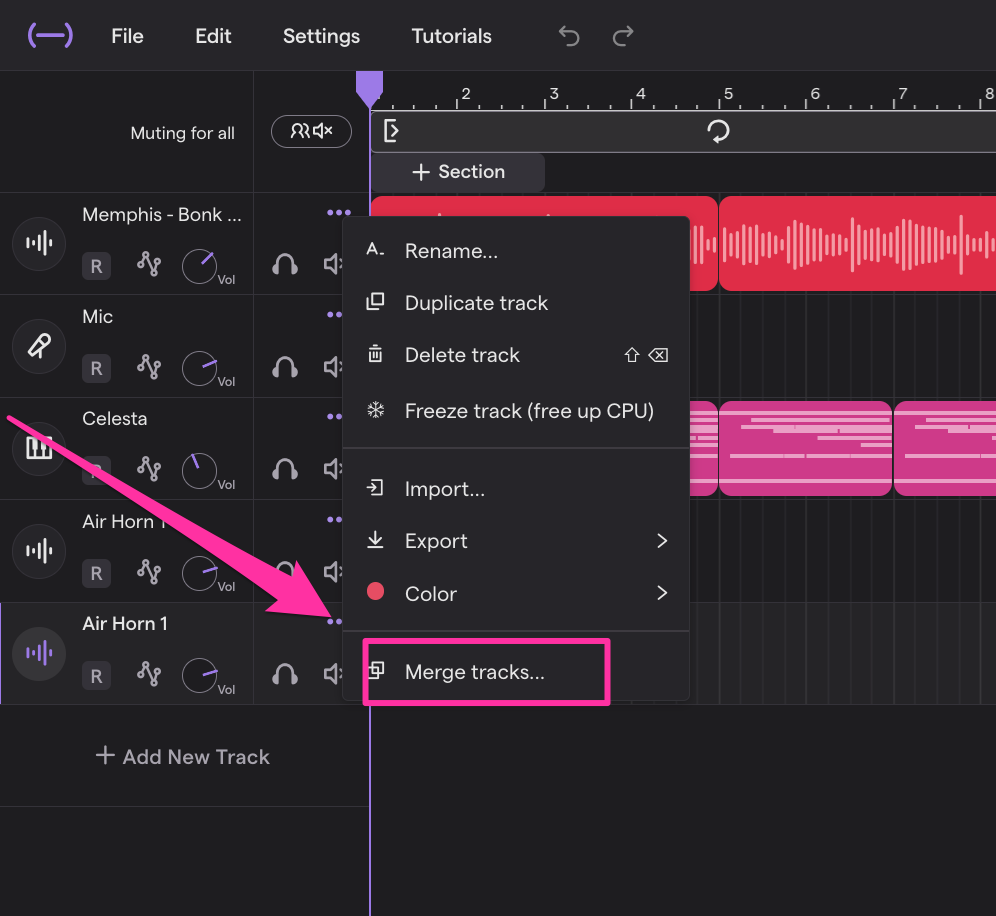
Task: Click the selected Air Horn 1 waveform icon
Action: (x=39, y=654)
